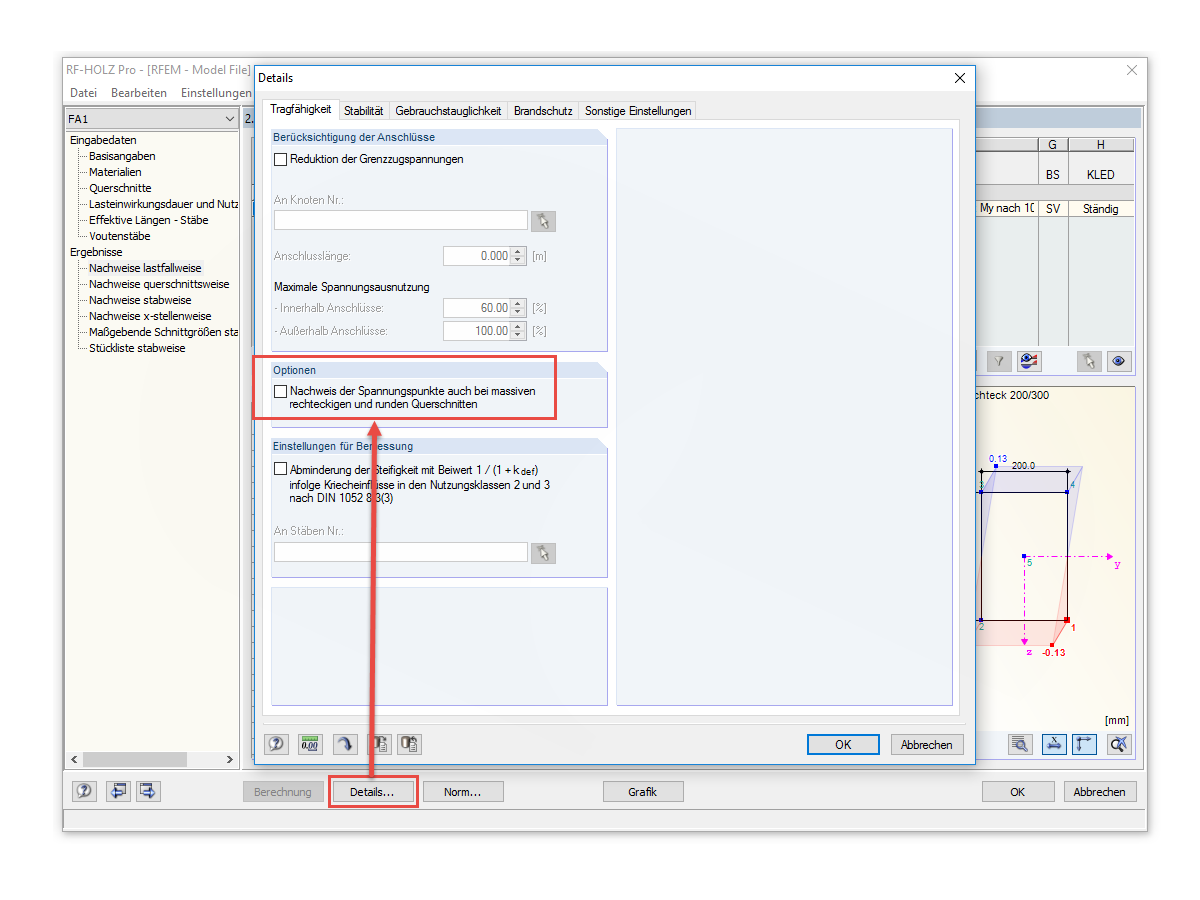
Task: Select Effektive Längen - Stäbe tree item
Action: tap(148, 220)
